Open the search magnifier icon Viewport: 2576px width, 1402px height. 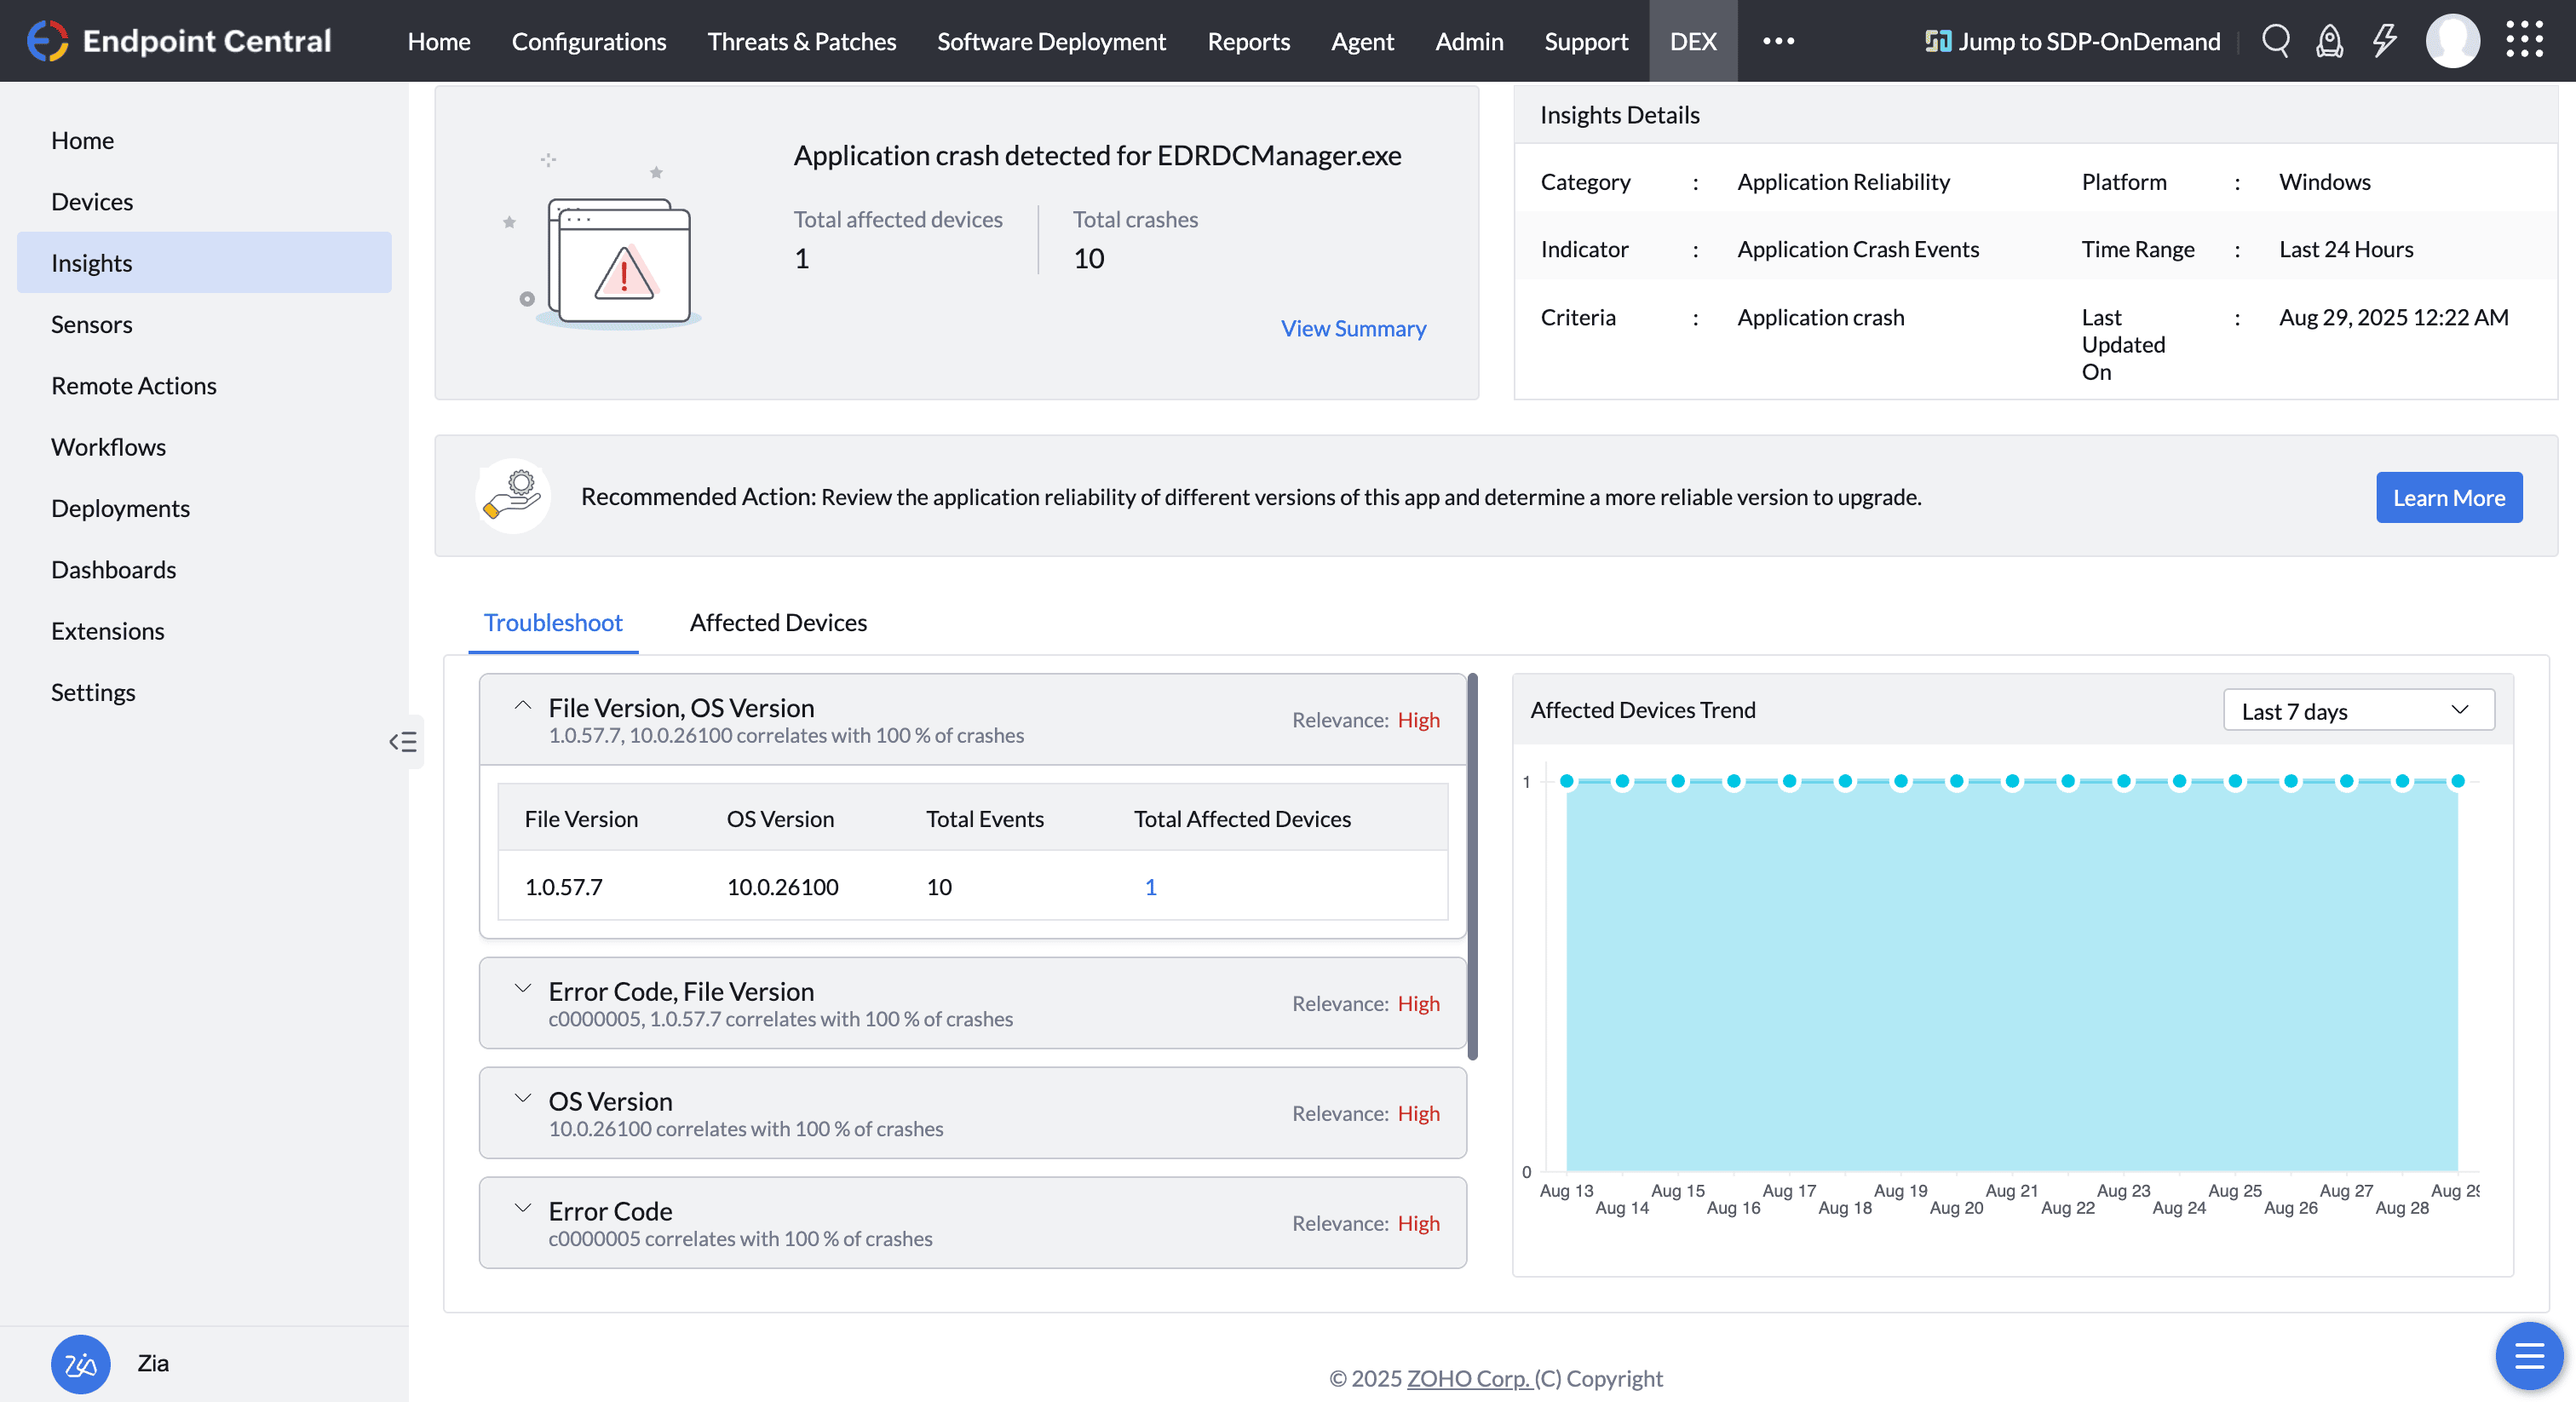2275,41
